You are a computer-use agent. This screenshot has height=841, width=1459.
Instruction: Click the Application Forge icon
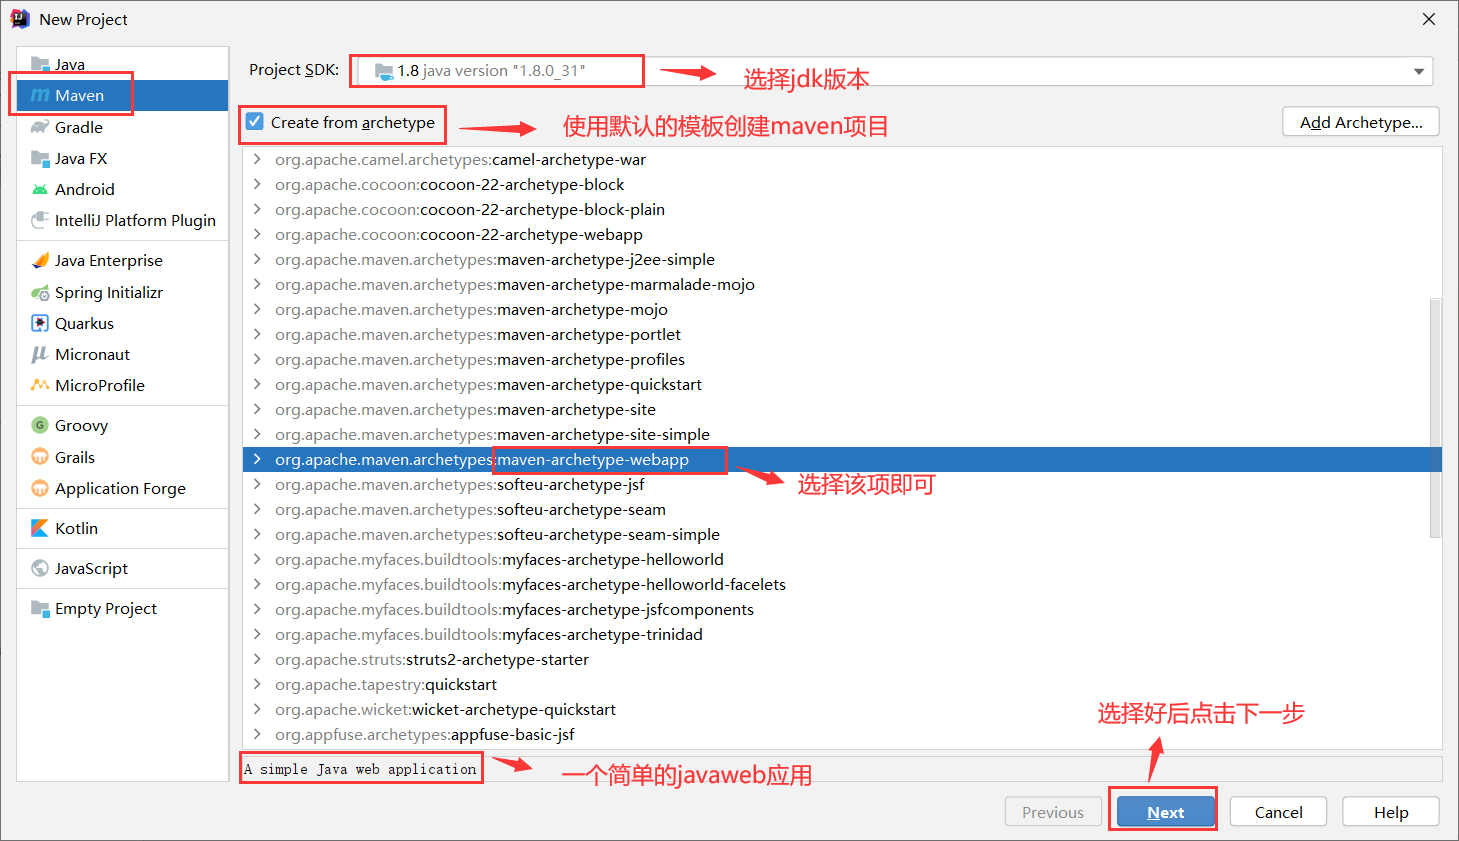40,488
